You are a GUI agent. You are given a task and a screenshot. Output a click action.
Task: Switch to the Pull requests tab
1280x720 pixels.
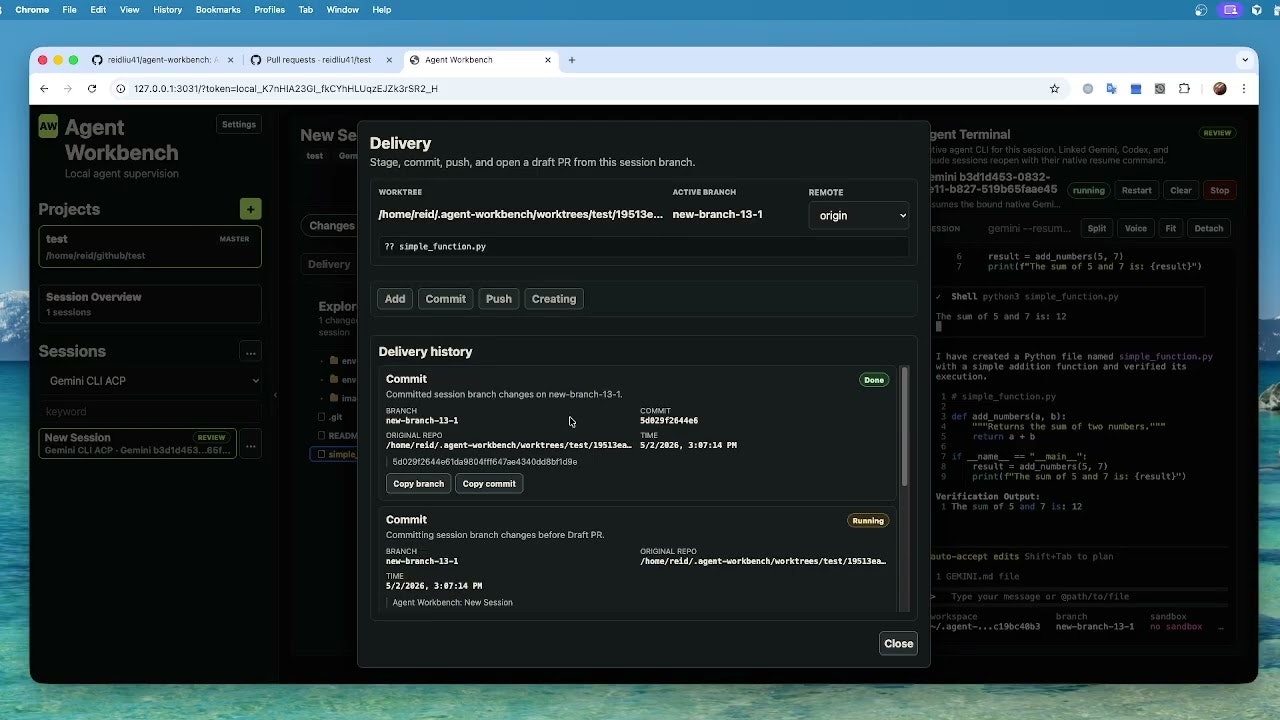point(318,60)
